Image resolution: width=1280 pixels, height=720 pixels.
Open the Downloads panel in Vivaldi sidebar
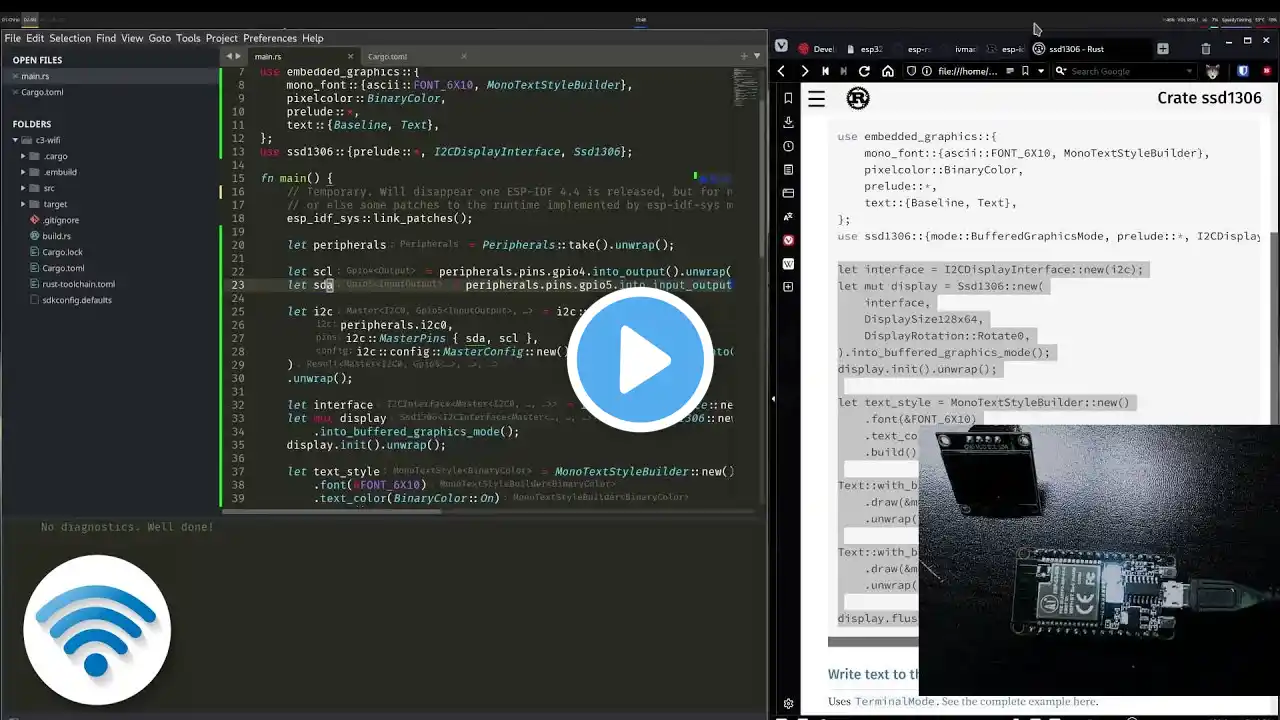(x=788, y=122)
